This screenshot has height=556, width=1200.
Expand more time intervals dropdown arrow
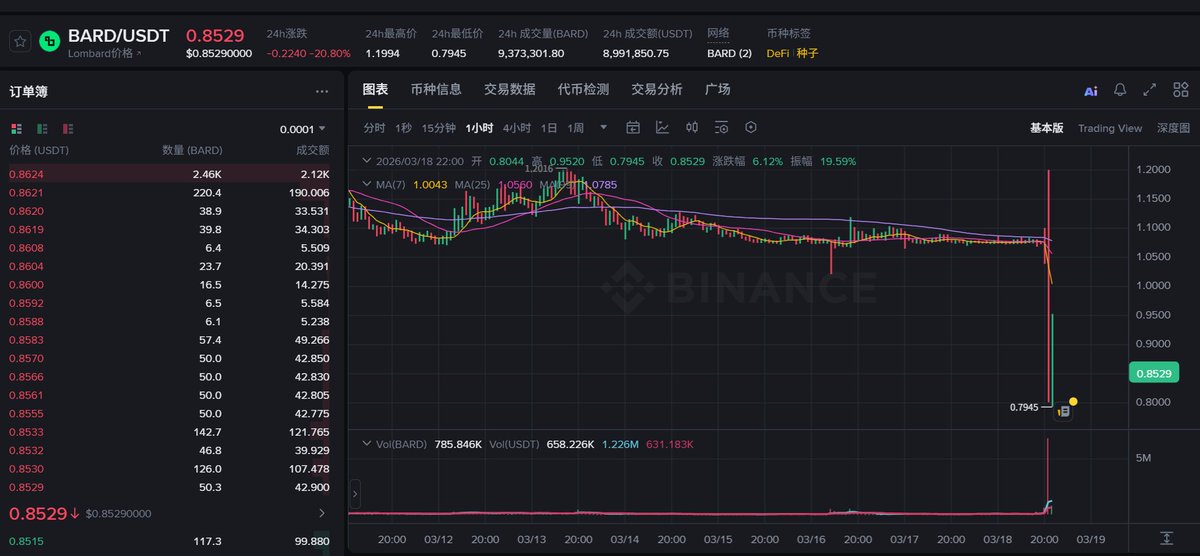click(603, 128)
